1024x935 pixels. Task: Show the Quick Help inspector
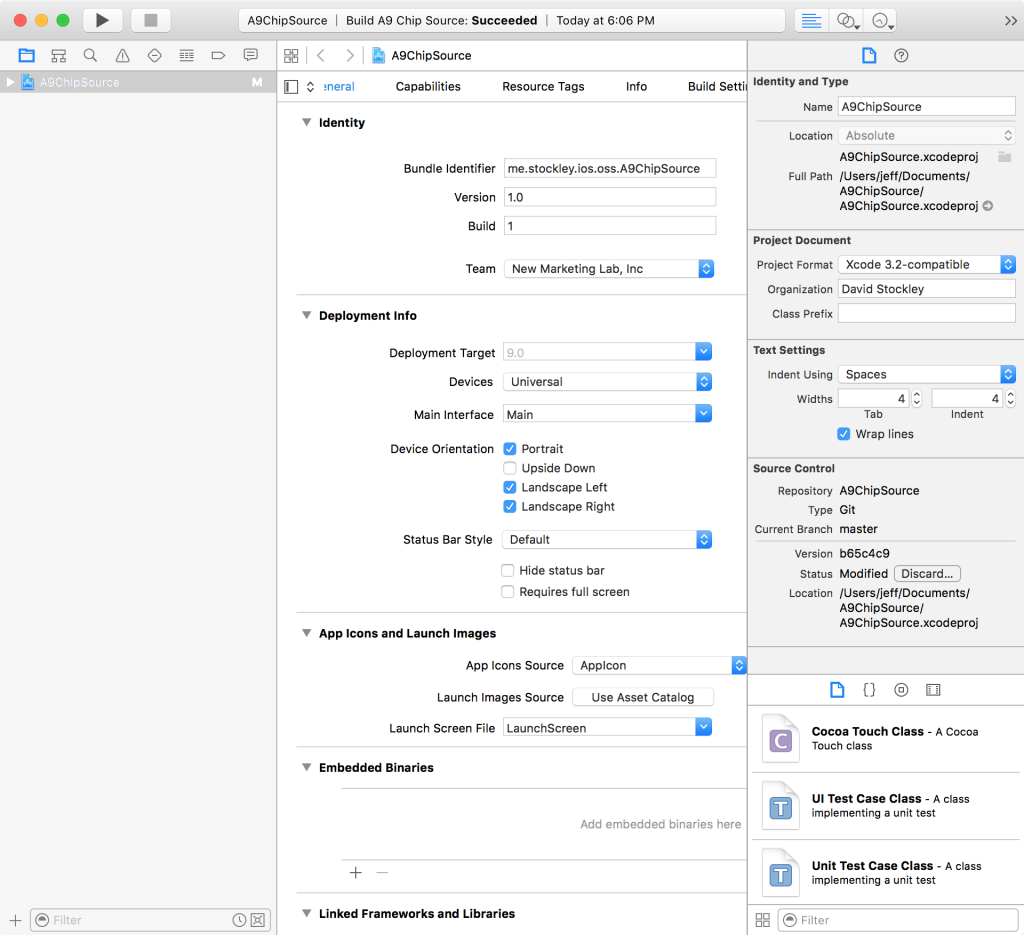(x=901, y=55)
